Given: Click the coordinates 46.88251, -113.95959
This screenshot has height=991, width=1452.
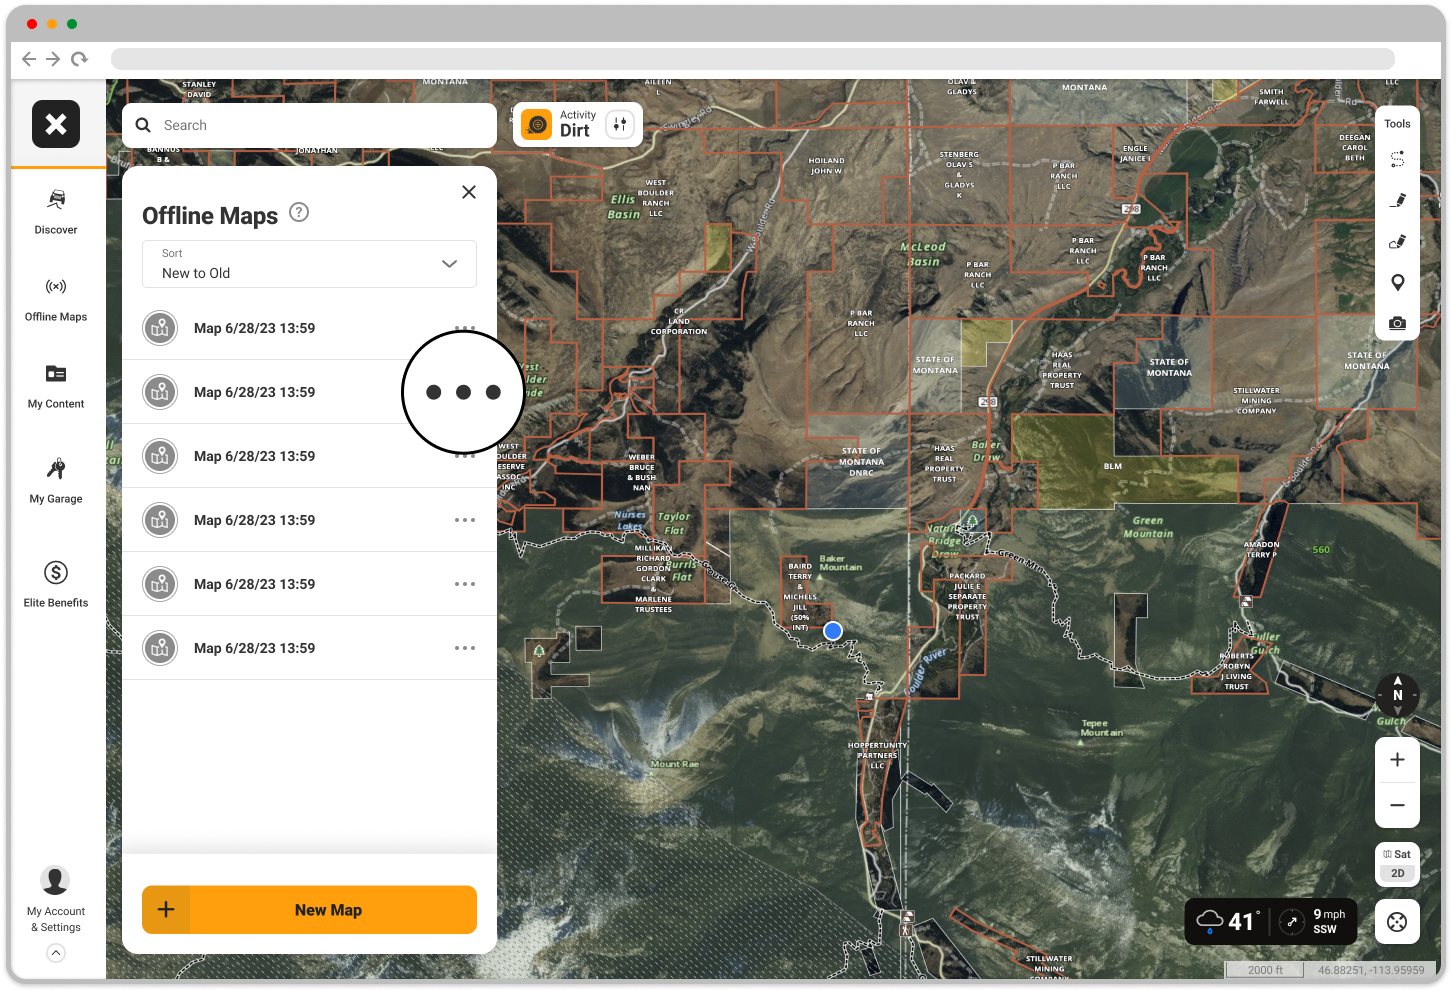Looking at the screenshot, I should tap(1371, 970).
